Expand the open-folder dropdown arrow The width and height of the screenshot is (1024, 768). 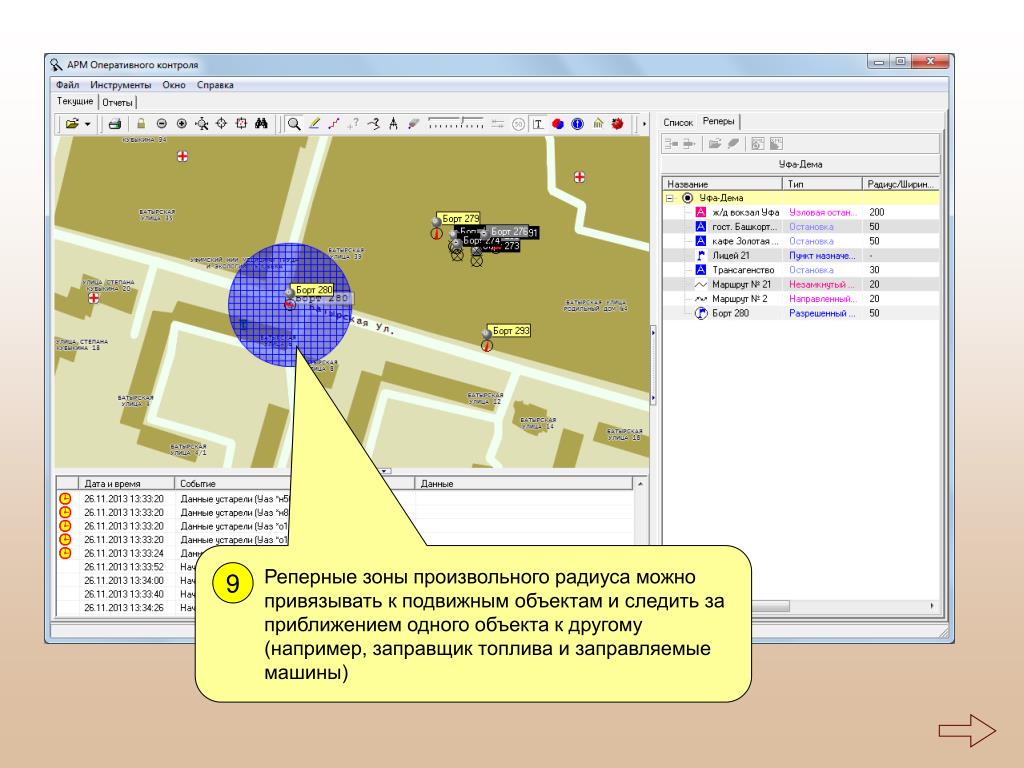point(88,124)
